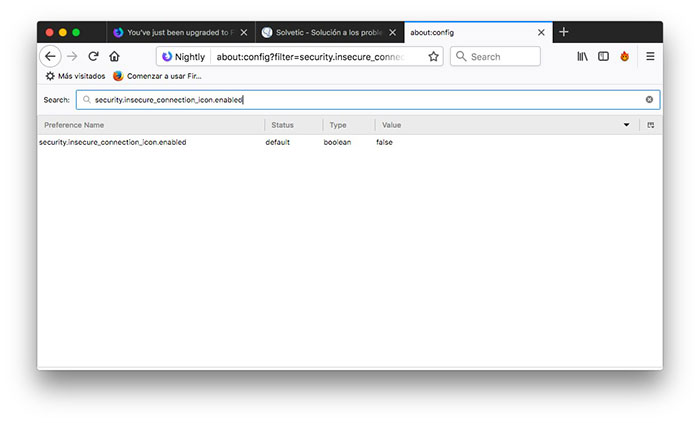Minimize window with yellow button

coord(63,32)
